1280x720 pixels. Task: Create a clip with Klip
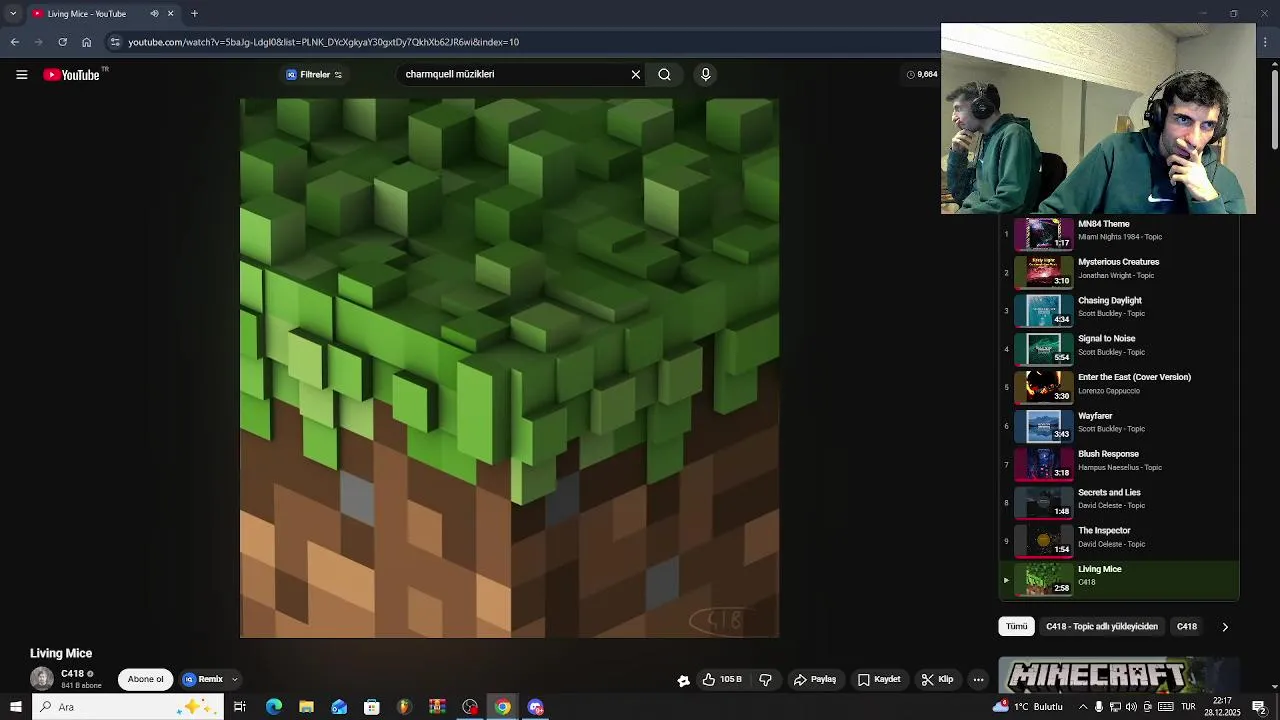coord(937,679)
